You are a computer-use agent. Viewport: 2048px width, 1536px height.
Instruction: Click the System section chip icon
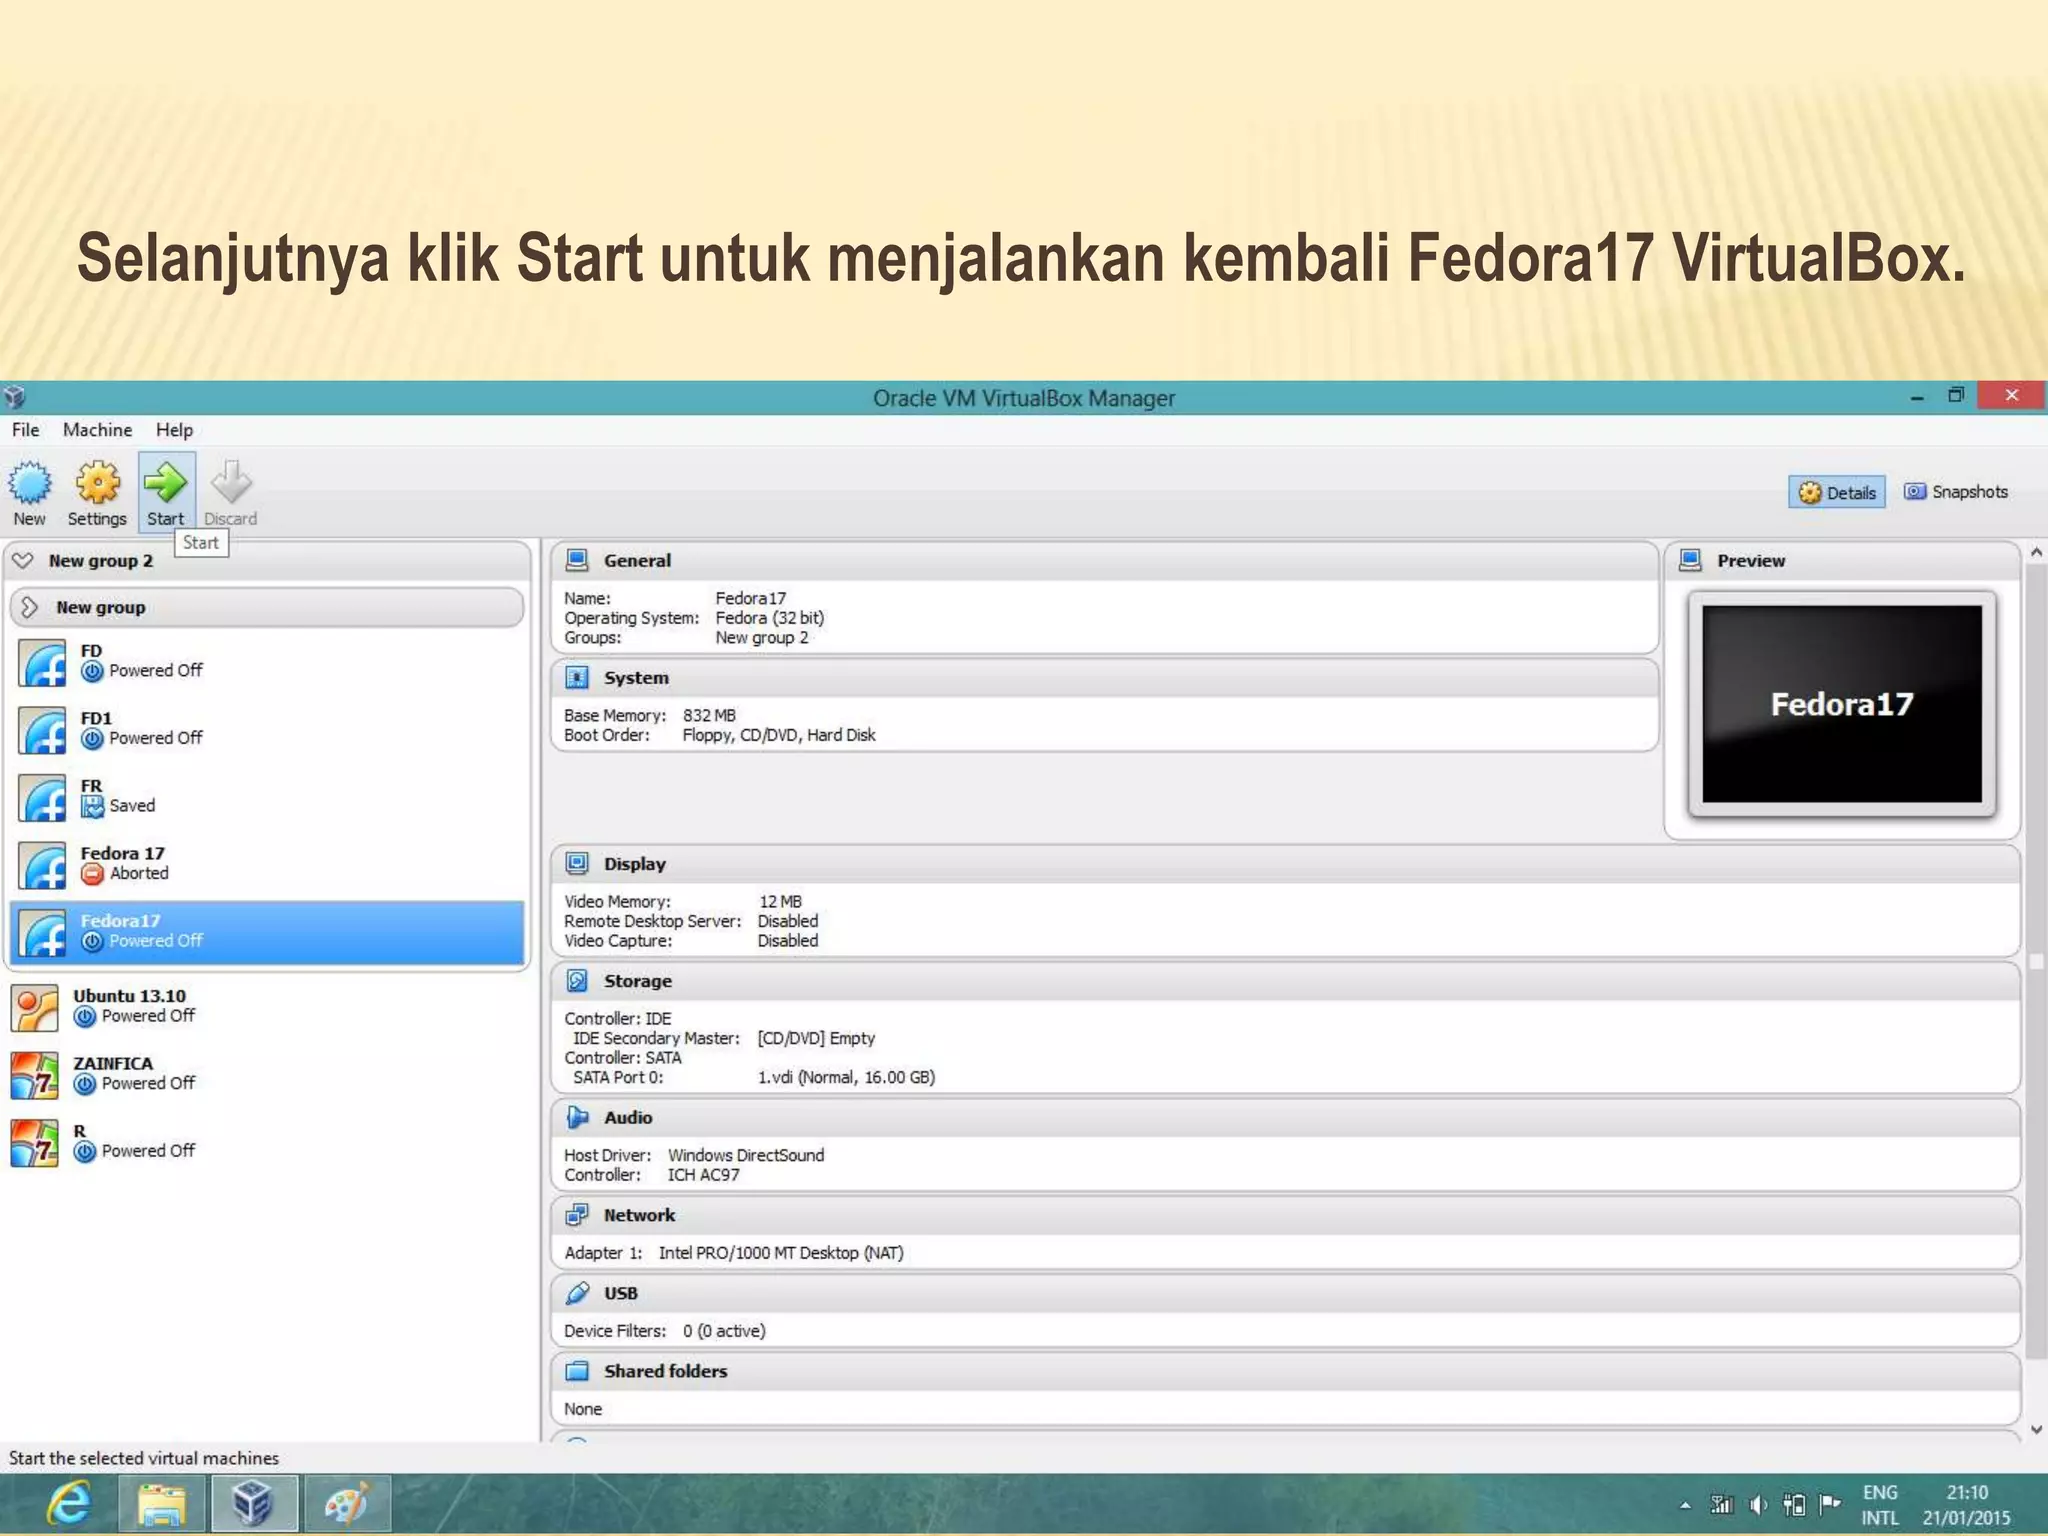click(x=577, y=678)
